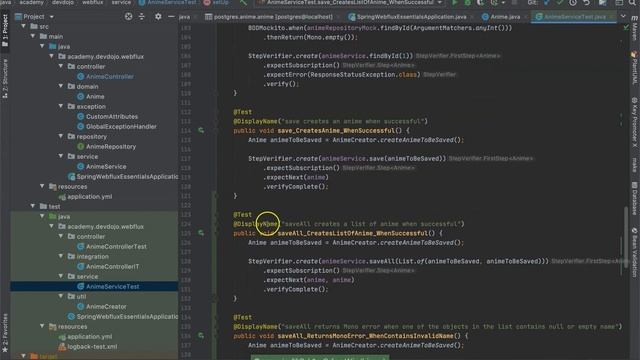The image size is (640, 360).
Task: Open AnimeControllerTest in tree
Action: 112,247
